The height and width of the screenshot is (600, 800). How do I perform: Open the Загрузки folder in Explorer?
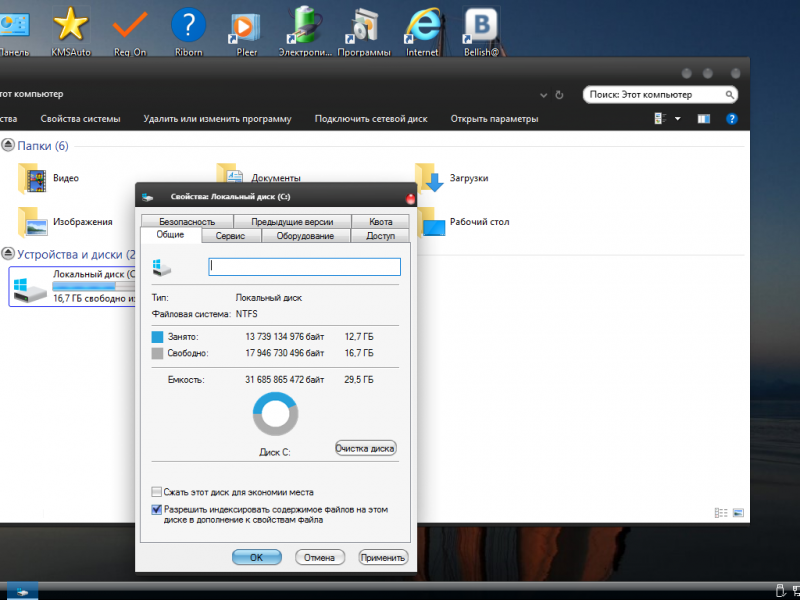(451, 178)
